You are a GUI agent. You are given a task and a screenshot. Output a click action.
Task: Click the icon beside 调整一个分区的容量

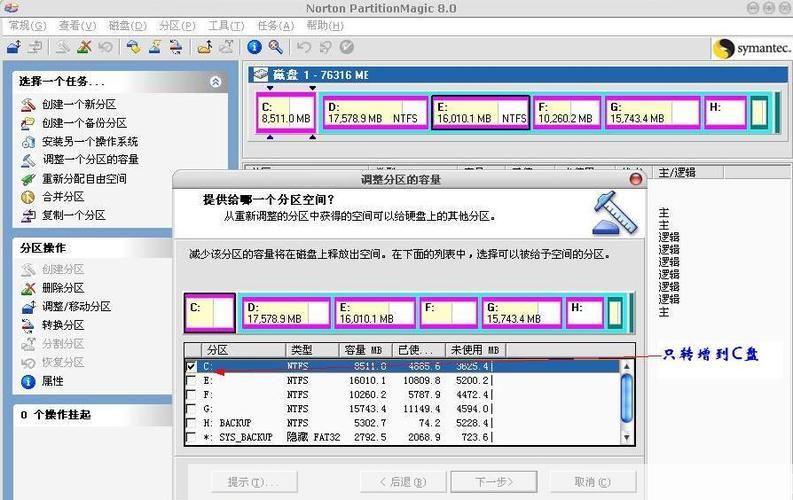click(x=28, y=160)
